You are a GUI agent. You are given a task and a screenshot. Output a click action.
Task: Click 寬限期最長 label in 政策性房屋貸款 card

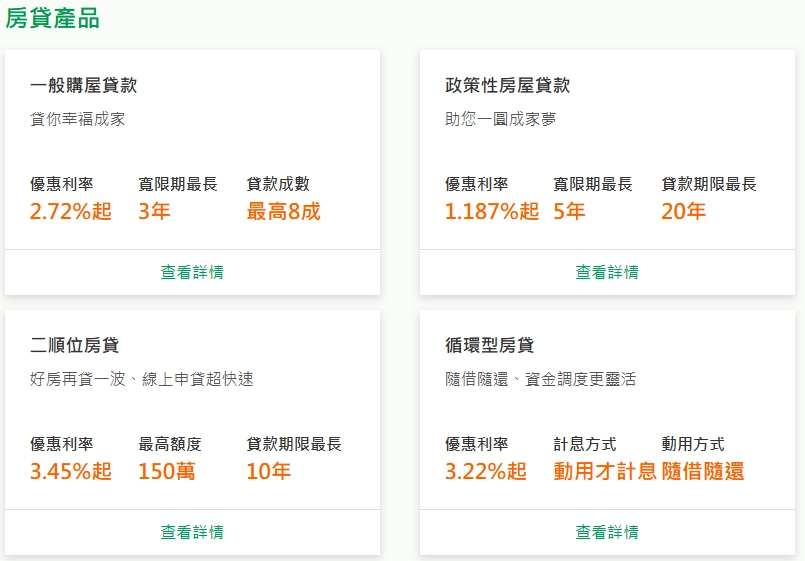coord(592,184)
